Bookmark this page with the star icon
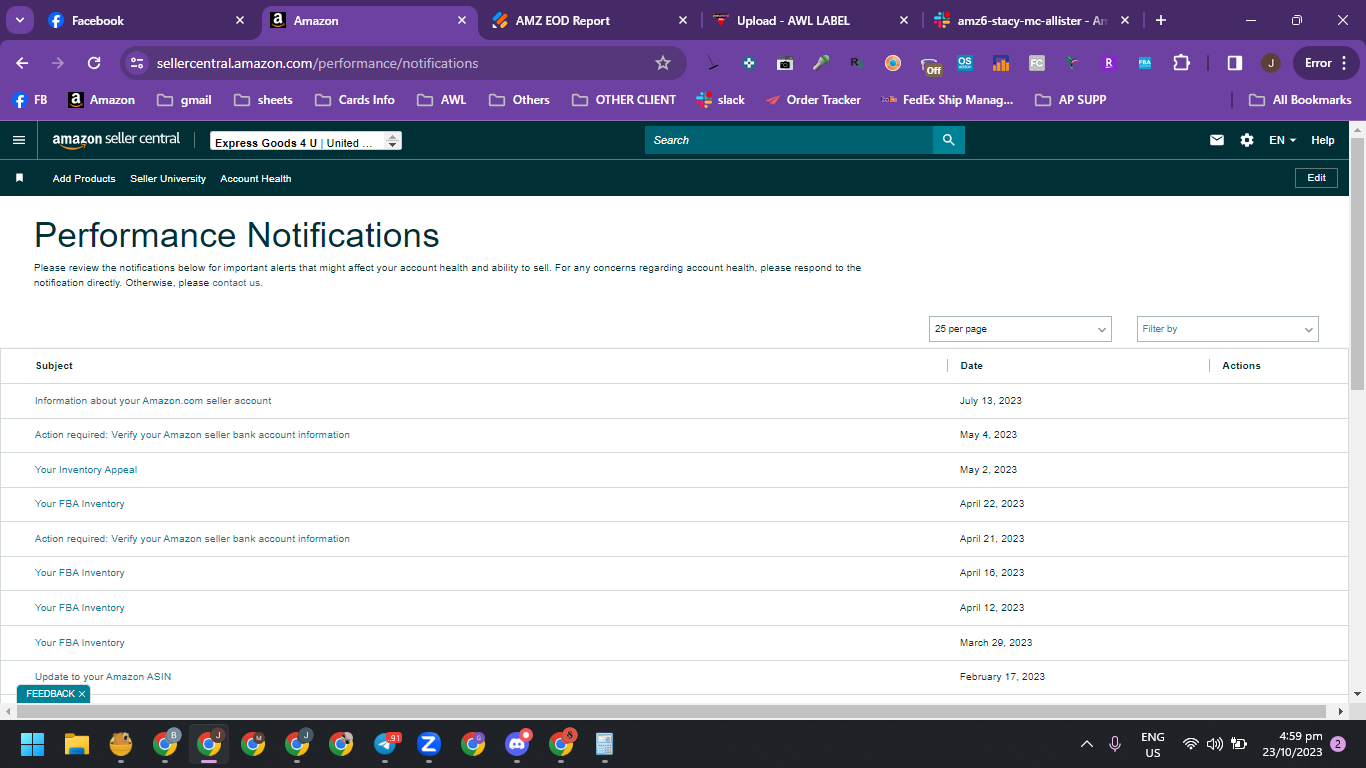 pos(663,63)
